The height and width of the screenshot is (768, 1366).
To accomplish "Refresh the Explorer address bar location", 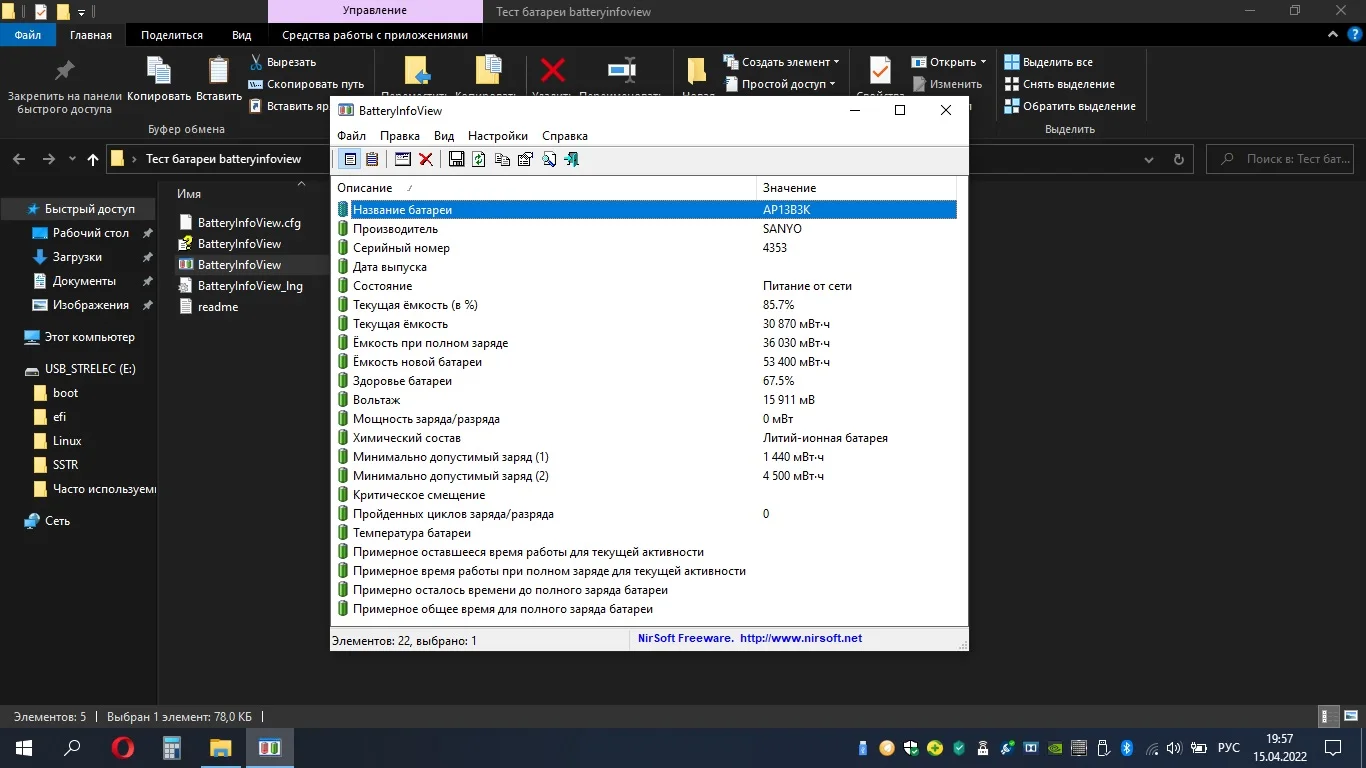I will pos(1179,159).
